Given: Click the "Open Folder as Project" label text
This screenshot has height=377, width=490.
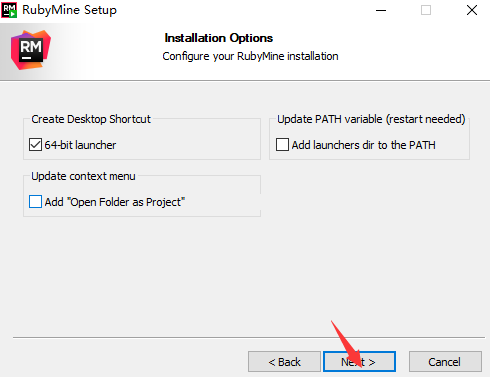Looking at the screenshot, I should [126, 202].
